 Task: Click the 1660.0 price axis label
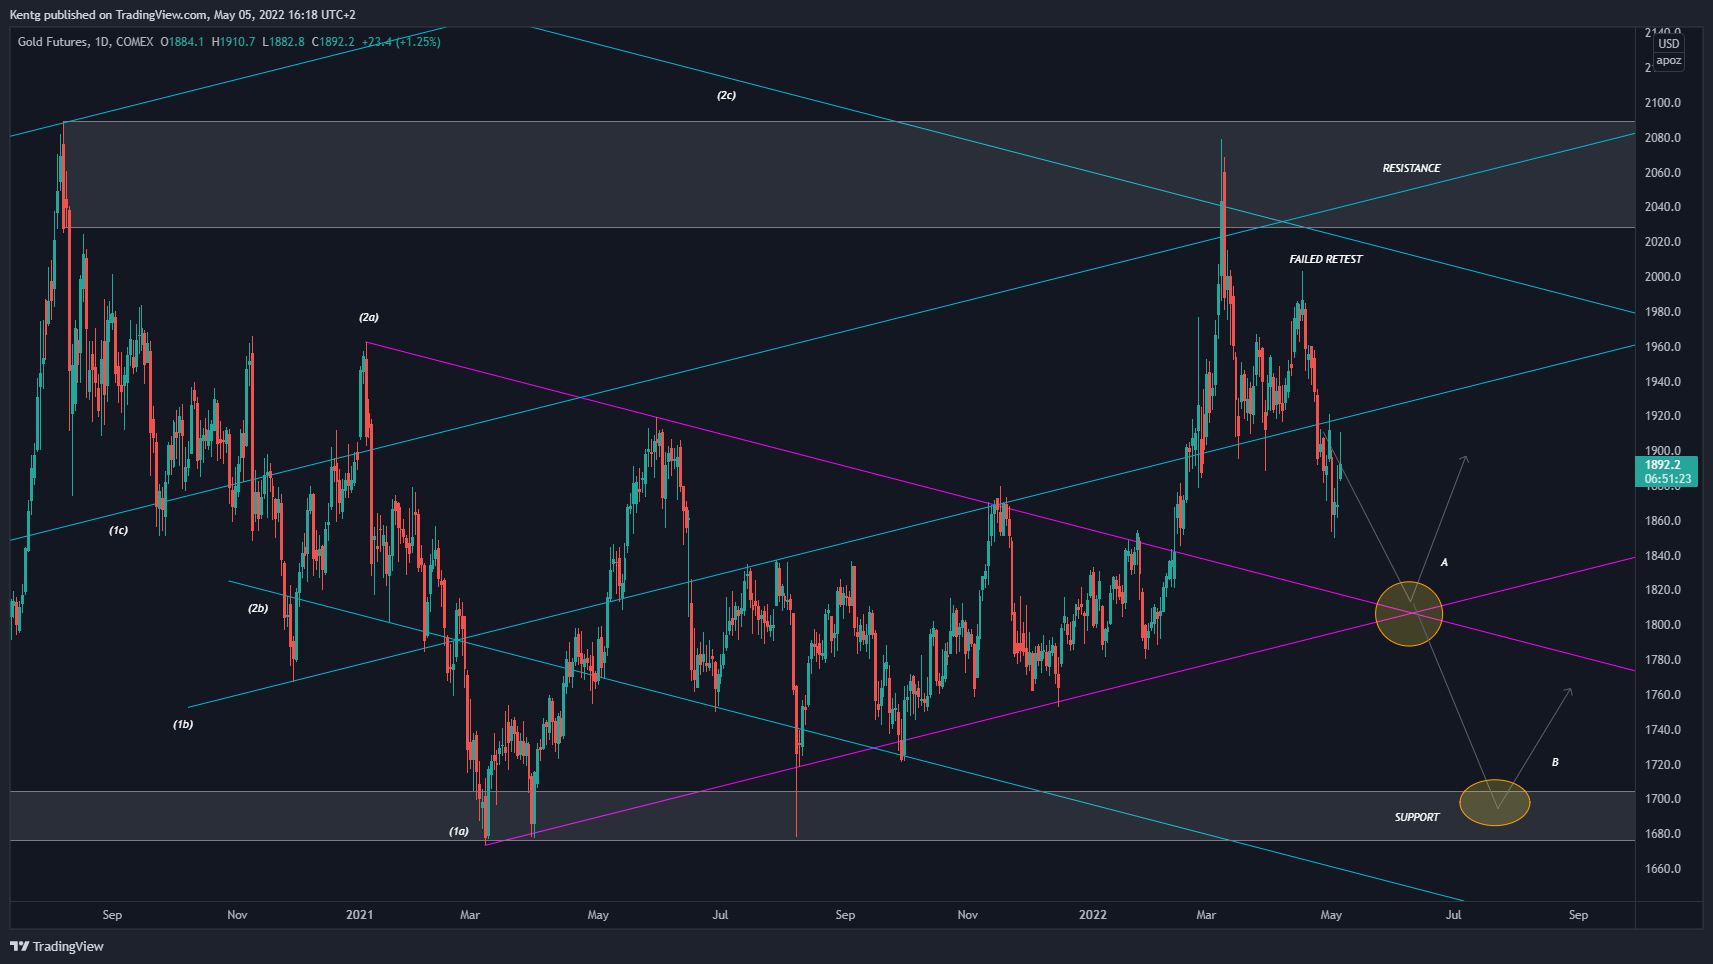click(1662, 869)
